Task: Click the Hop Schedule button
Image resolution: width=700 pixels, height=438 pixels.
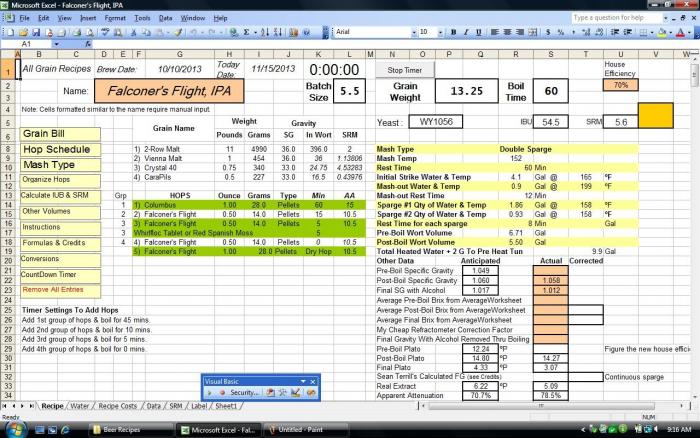Action: (x=60, y=150)
